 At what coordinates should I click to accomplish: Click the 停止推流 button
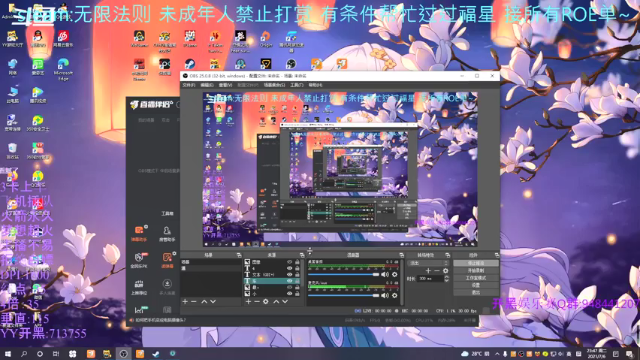(x=476, y=263)
